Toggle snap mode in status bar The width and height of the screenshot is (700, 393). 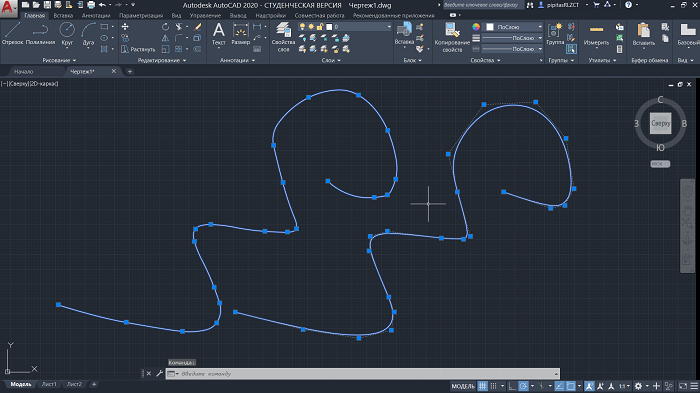tap(493, 386)
